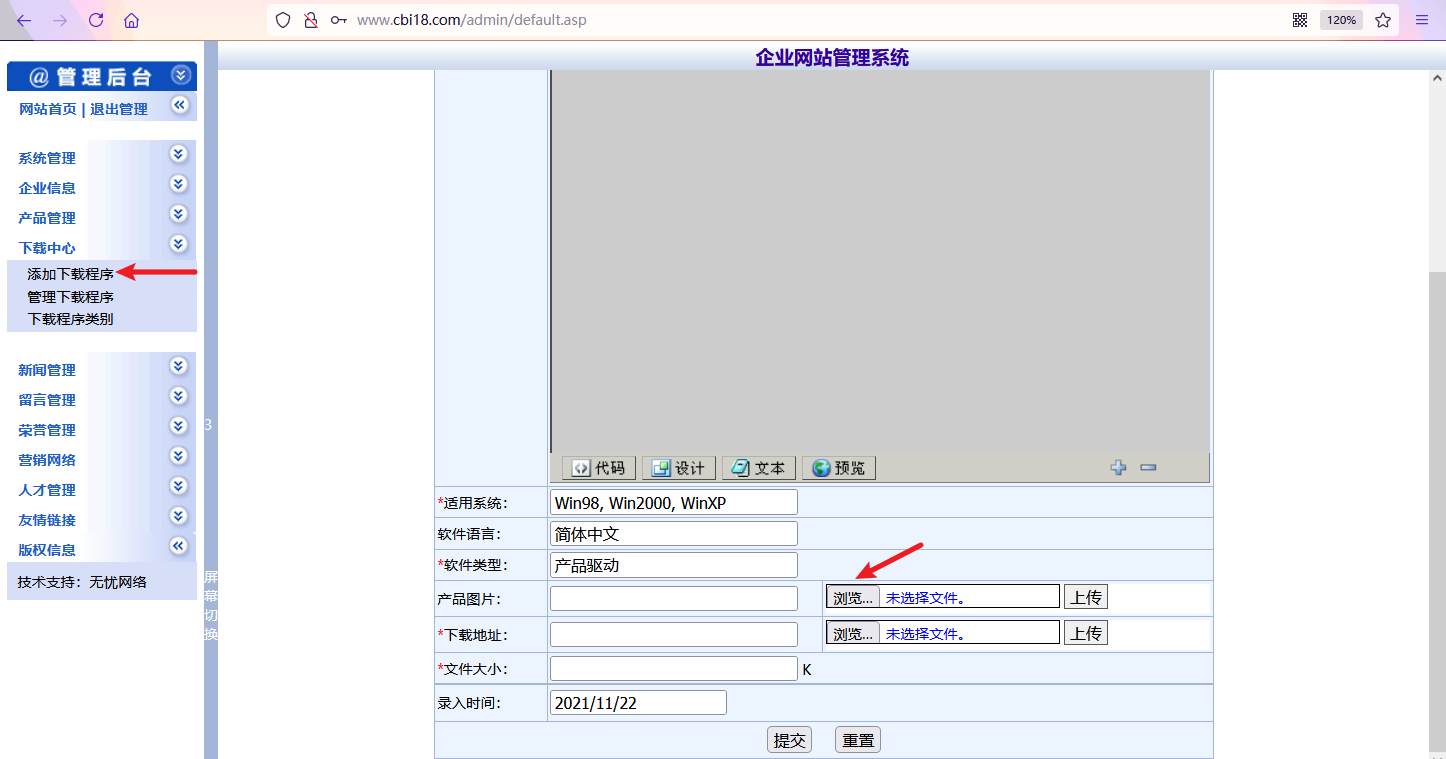Select the 企业信息 menu label
Screen dimensions: 1446x759
tap(47, 188)
